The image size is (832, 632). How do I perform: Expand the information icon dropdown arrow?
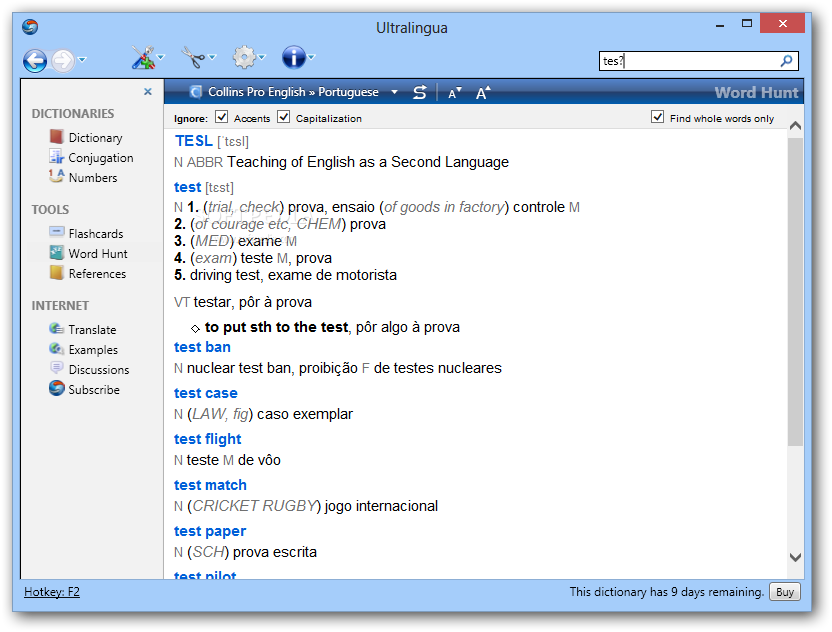coord(311,57)
